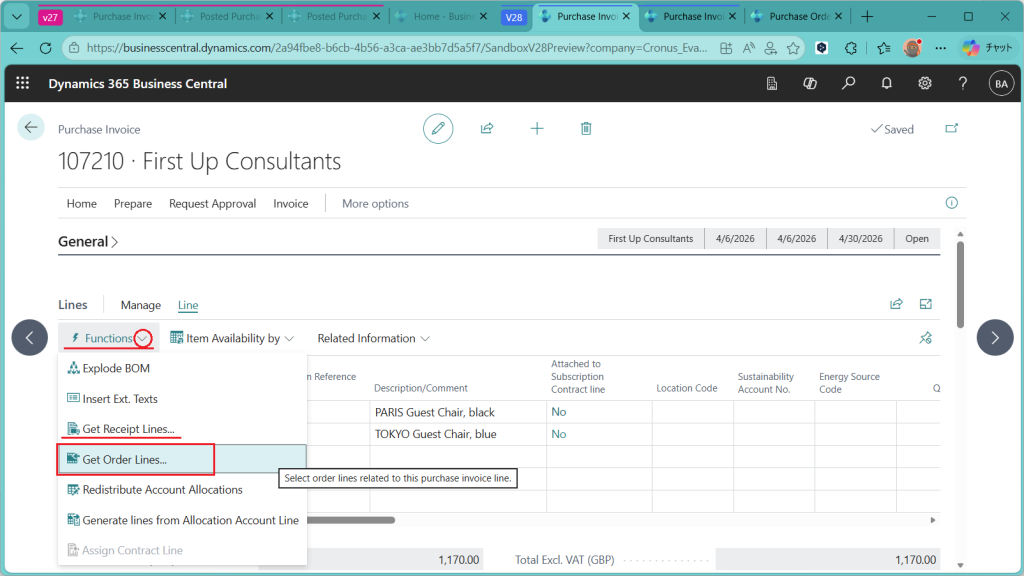1024x576 pixels.
Task: Go to next record arrow
Action: point(994,338)
